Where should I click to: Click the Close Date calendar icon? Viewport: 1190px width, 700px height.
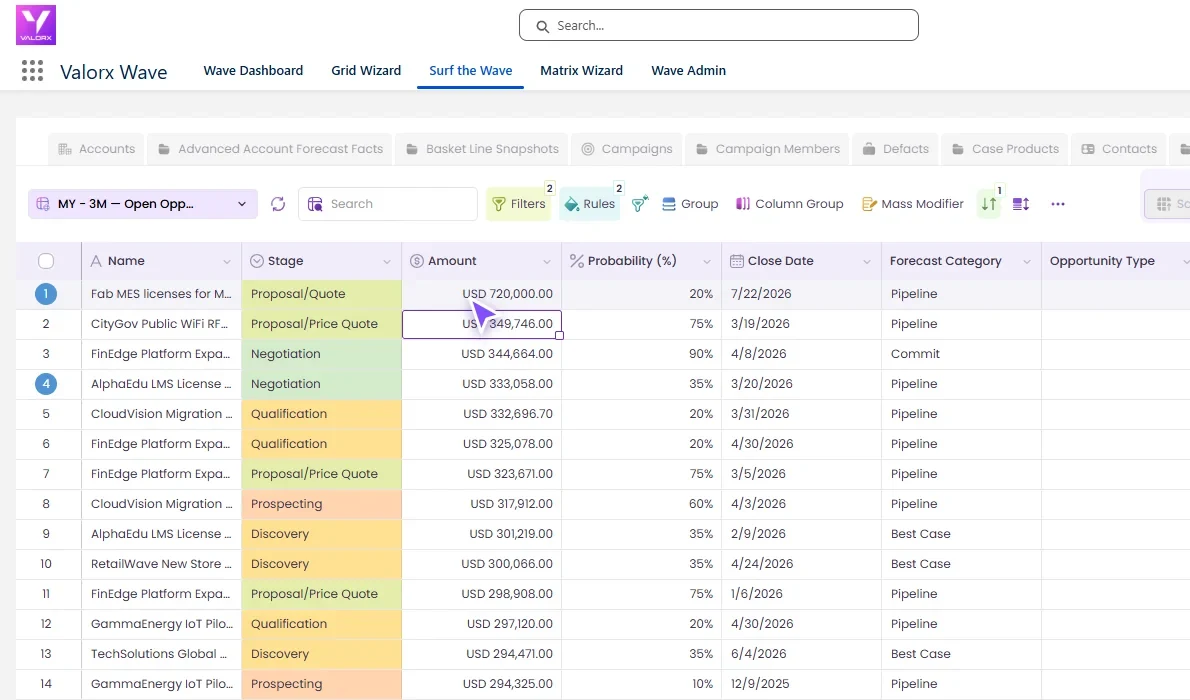tap(736, 260)
